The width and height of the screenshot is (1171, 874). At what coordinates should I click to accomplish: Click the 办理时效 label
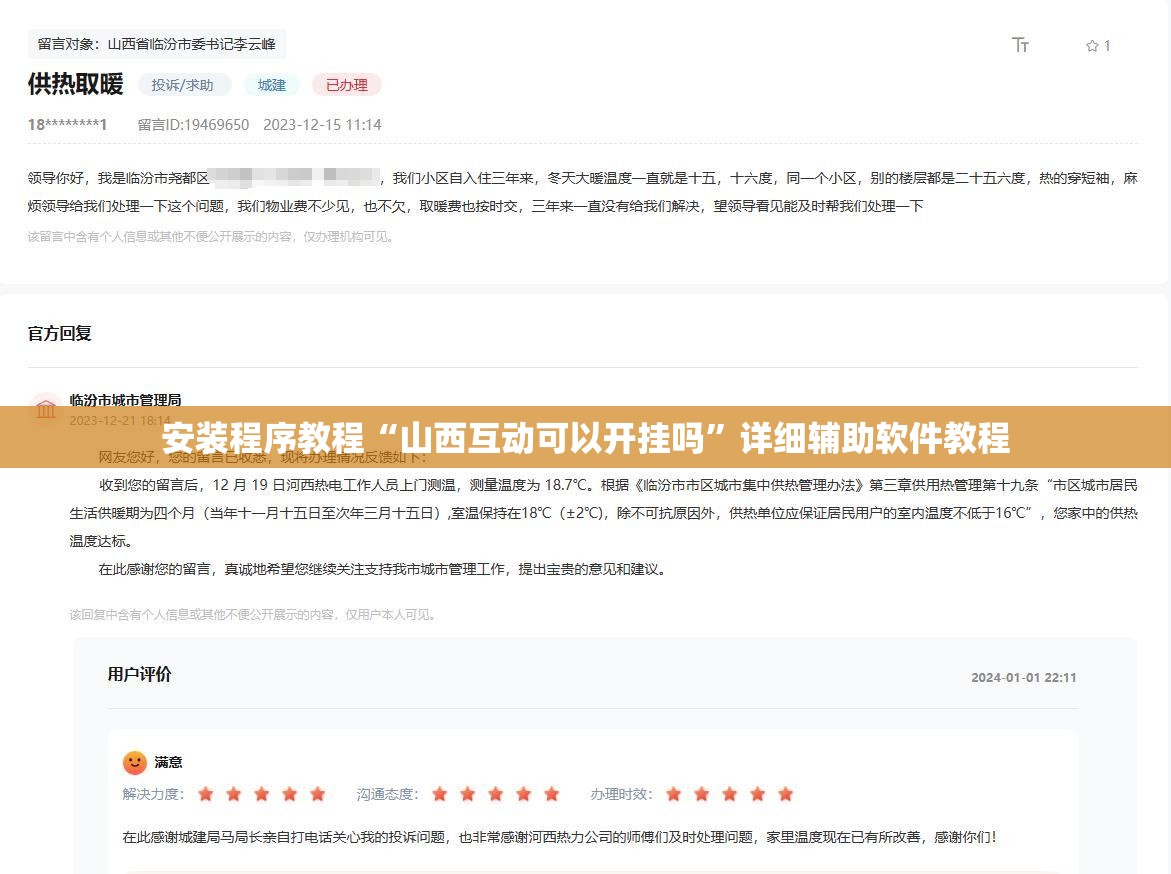(621, 794)
